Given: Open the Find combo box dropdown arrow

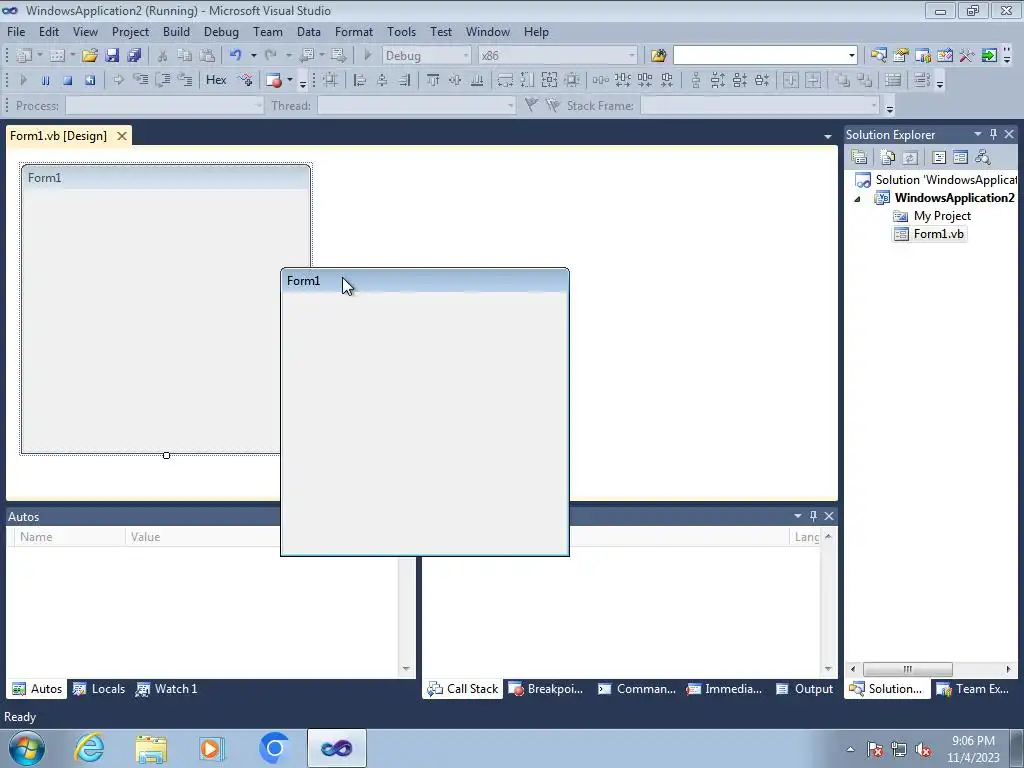Looking at the screenshot, I should coord(852,56).
